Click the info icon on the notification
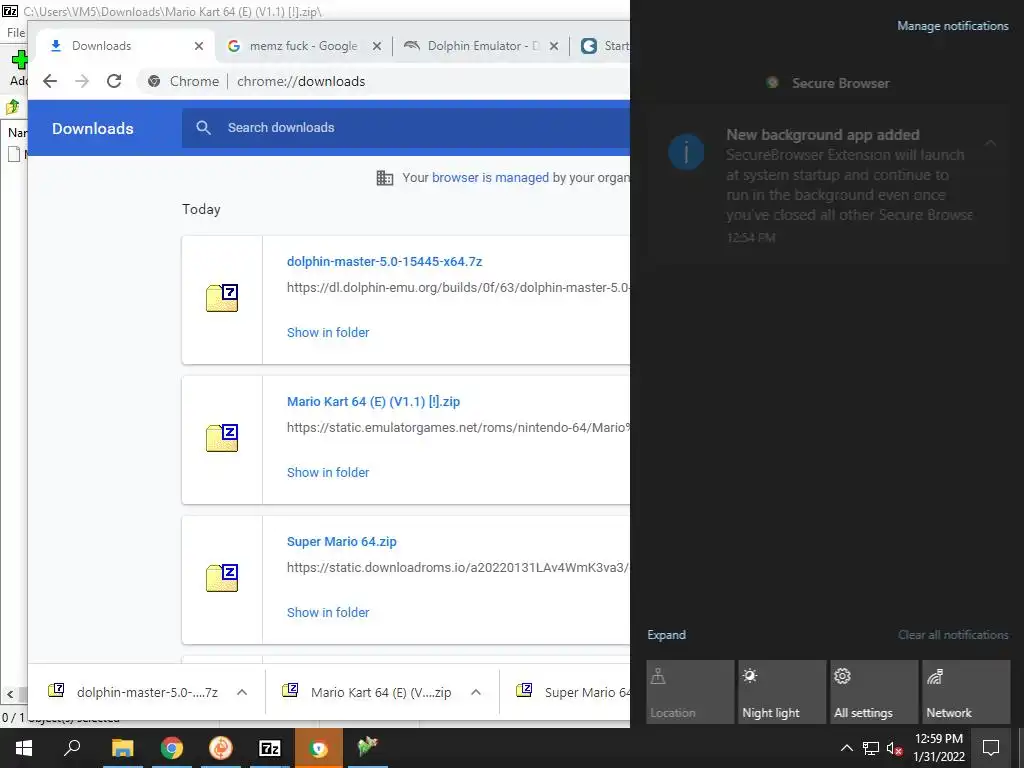Screen dimensions: 1024x768 point(686,152)
